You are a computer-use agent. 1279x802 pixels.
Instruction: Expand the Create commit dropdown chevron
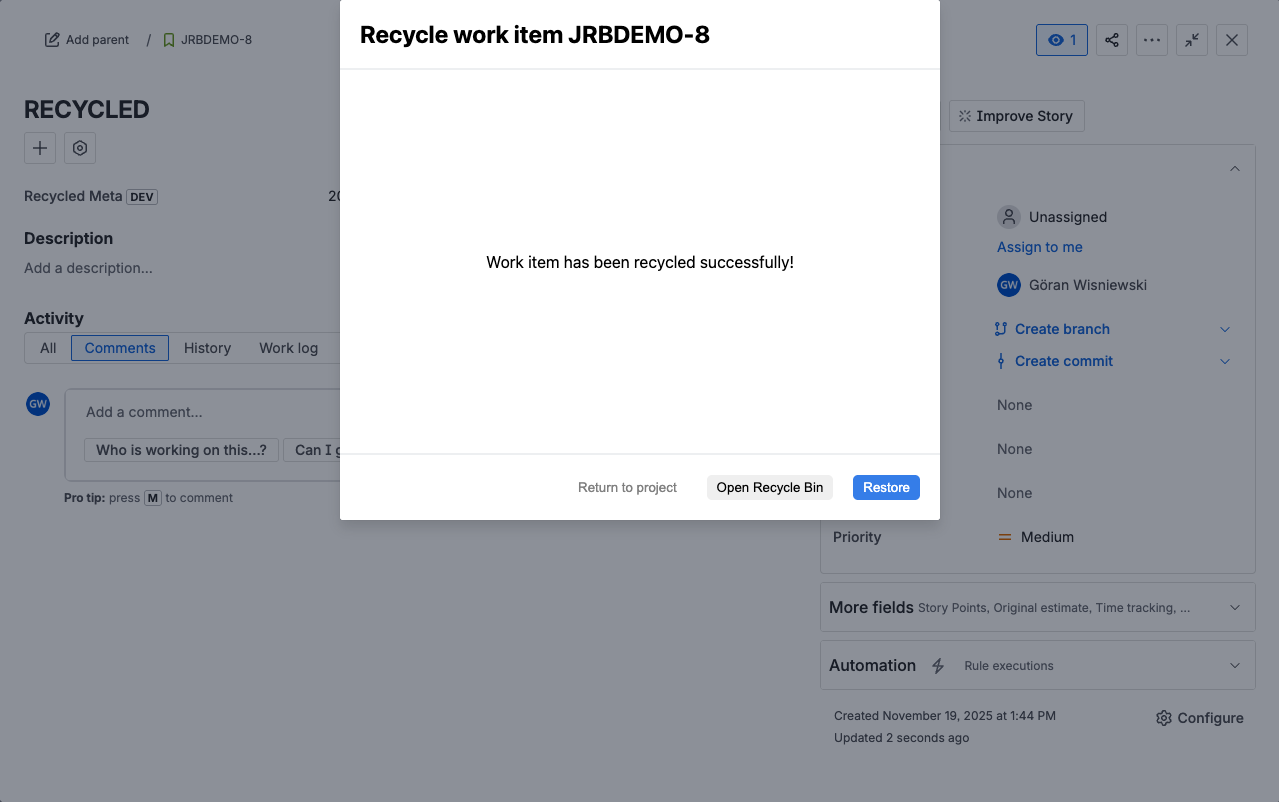tap(1225, 361)
